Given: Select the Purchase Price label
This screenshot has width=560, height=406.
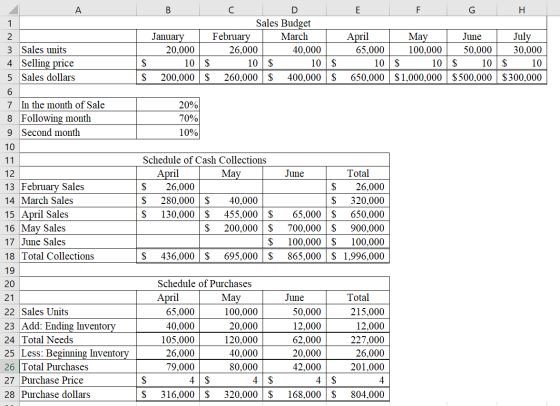Looking at the screenshot, I should click(x=78, y=380).
